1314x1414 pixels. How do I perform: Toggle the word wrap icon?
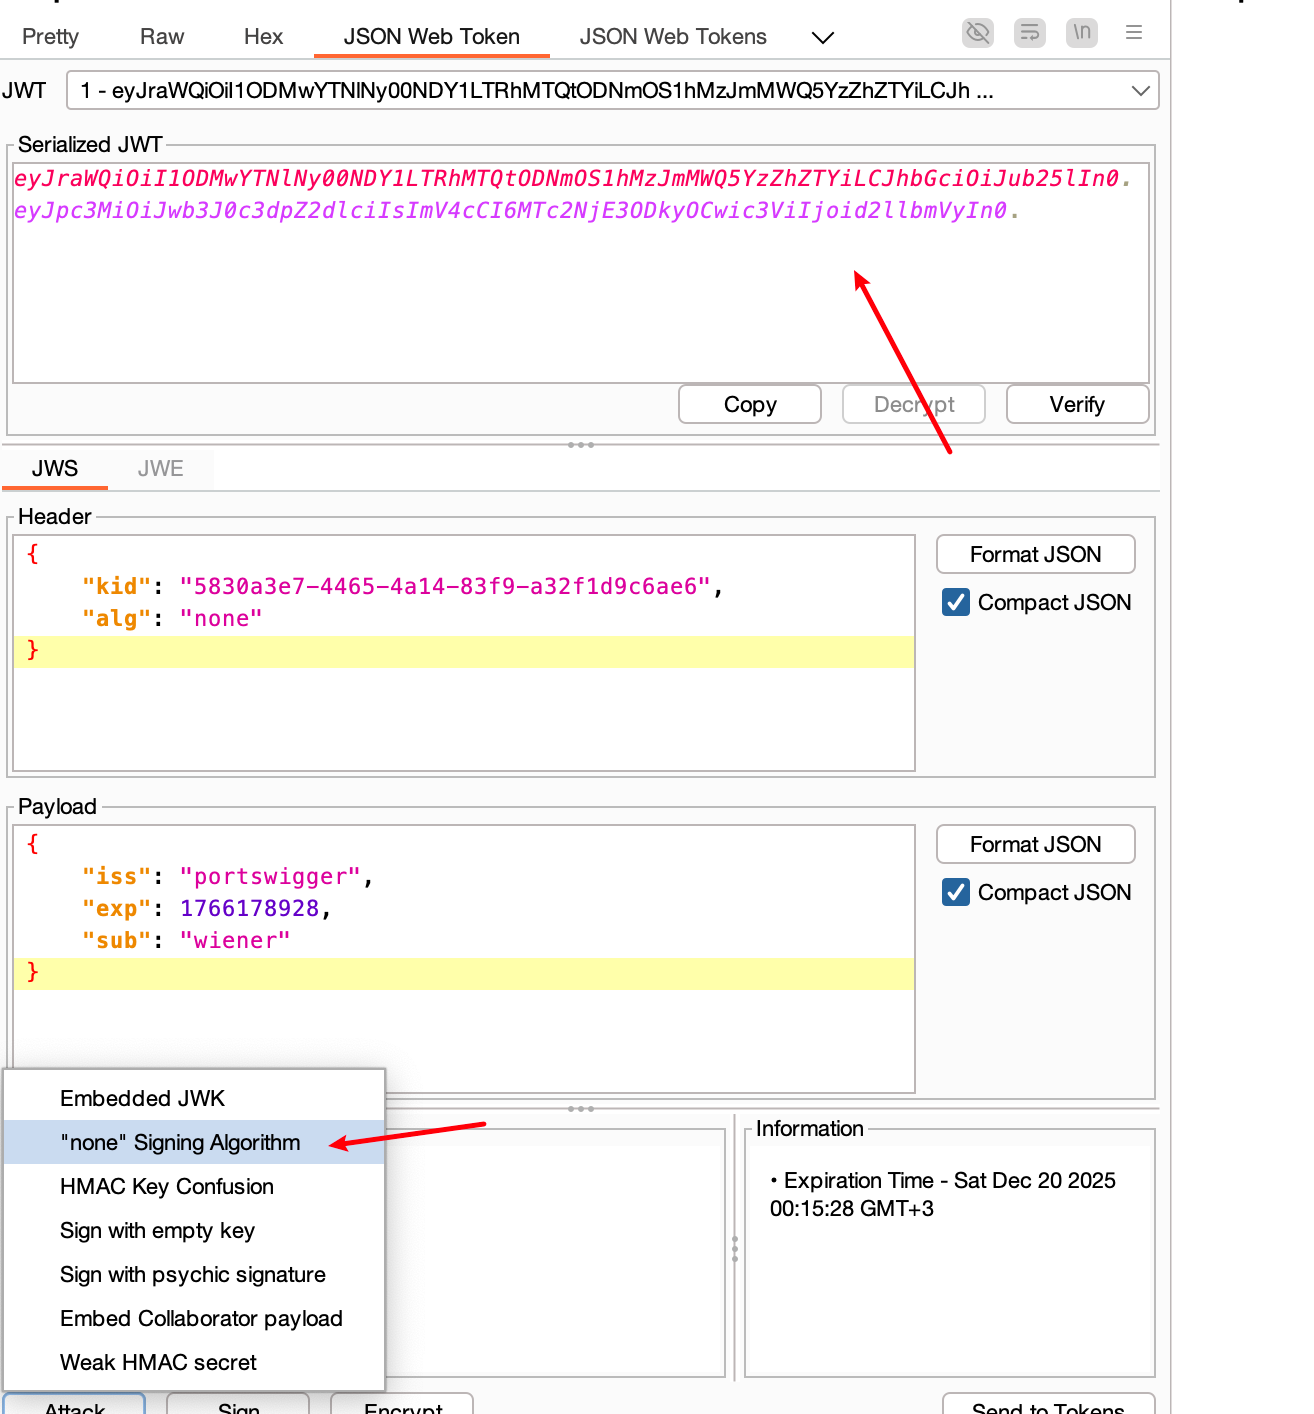coord(1029,33)
